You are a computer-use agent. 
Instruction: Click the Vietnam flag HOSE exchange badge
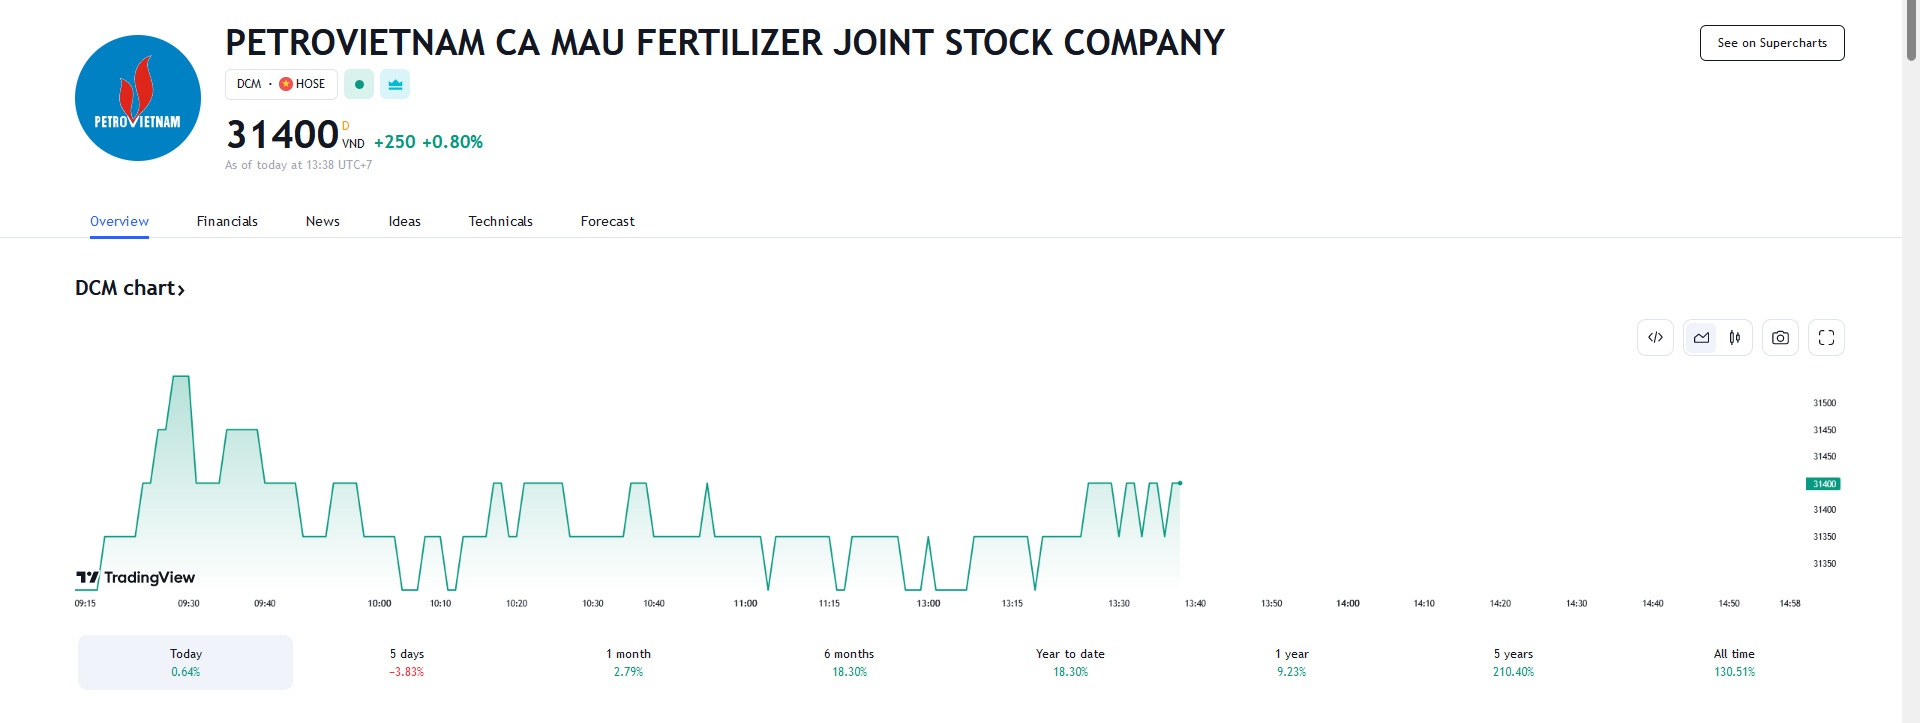(x=302, y=84)
